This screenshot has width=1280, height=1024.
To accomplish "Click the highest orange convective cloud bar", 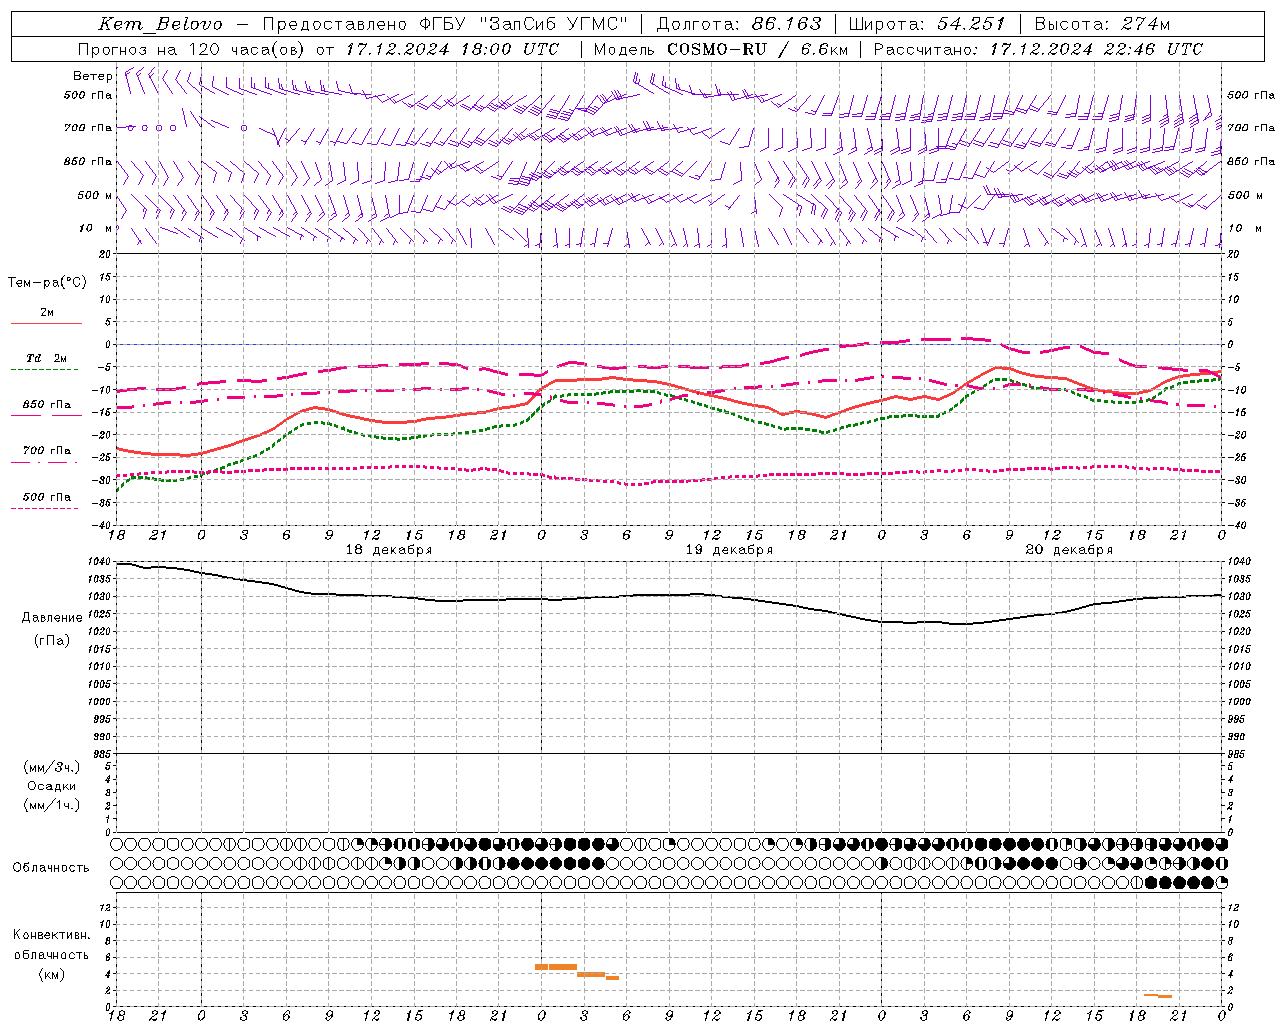I will (556, 967).
